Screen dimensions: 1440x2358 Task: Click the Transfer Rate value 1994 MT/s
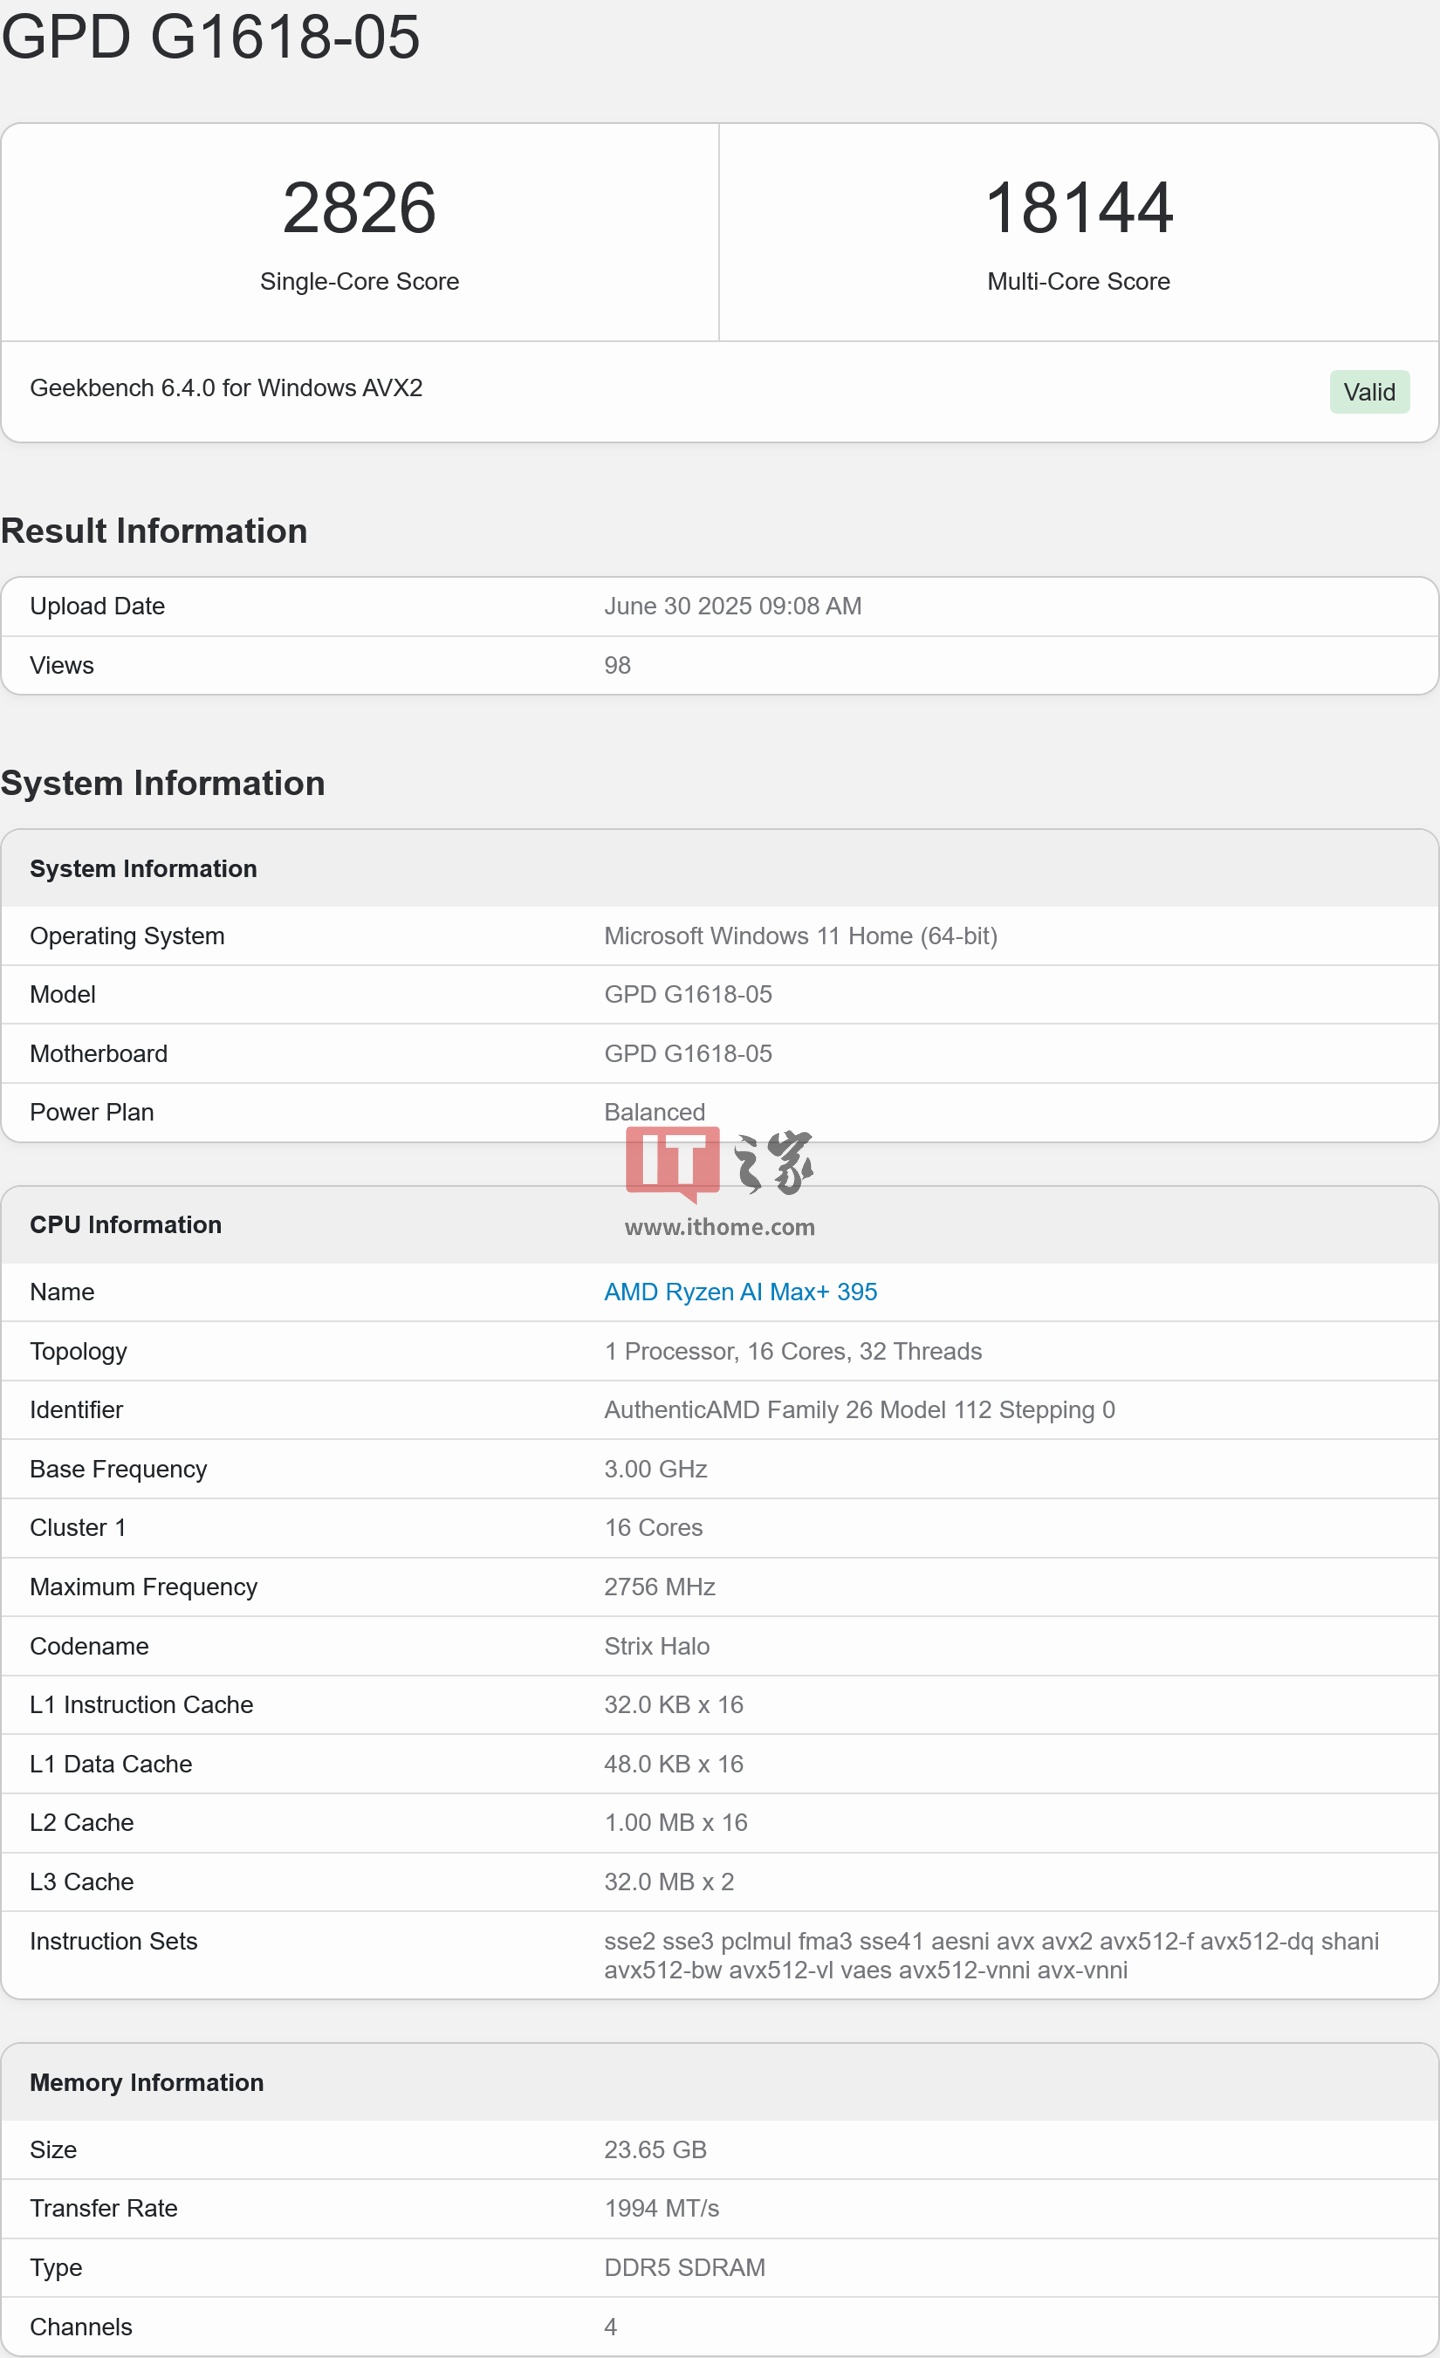tap(661, 2208)
